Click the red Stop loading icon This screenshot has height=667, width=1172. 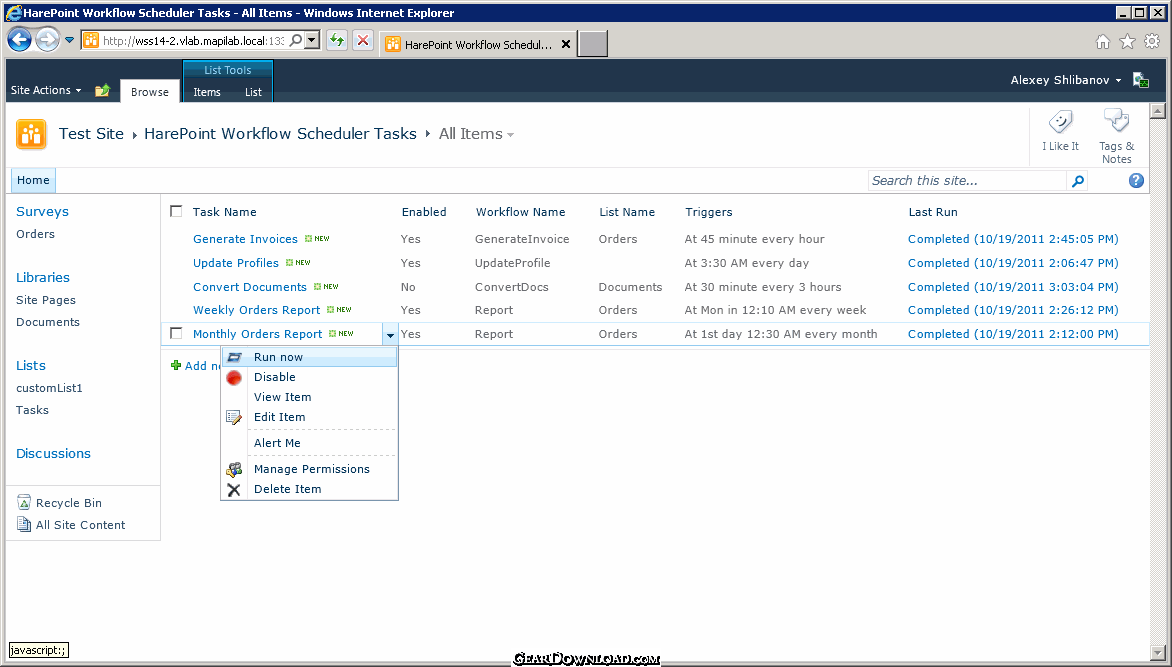(363, 40)
